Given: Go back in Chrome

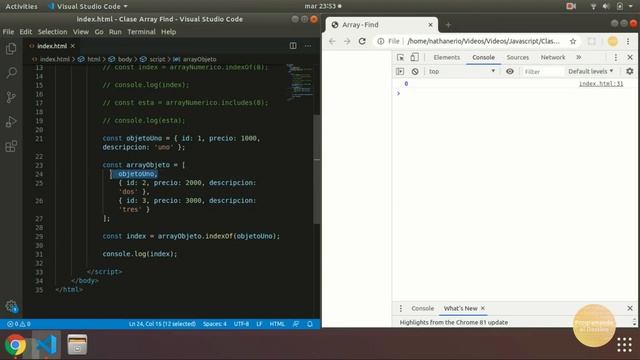Looking at the screenshot, I should tap(332, 41).
